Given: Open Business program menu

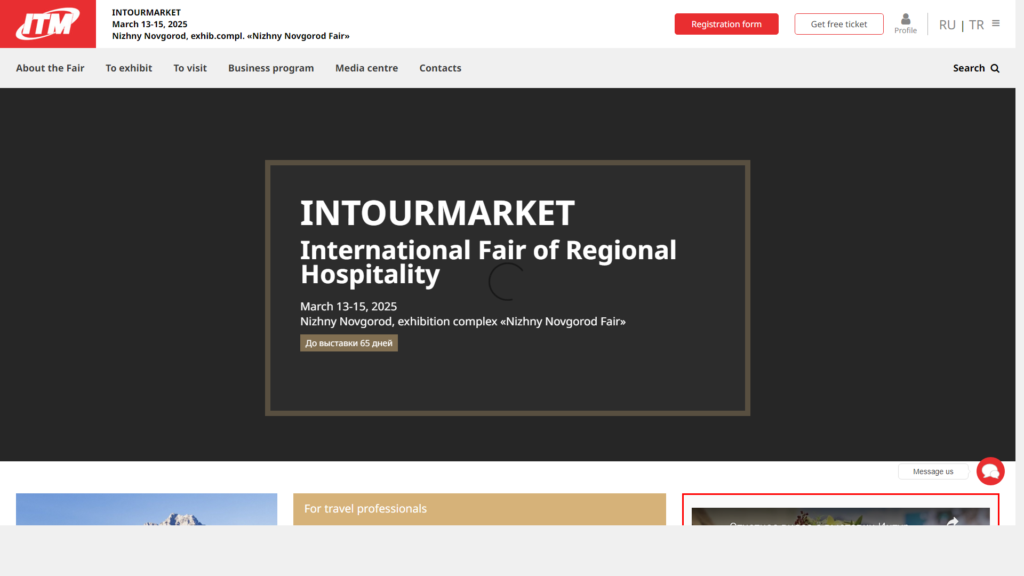Looking at the screenshot, I should pos(271,68).
